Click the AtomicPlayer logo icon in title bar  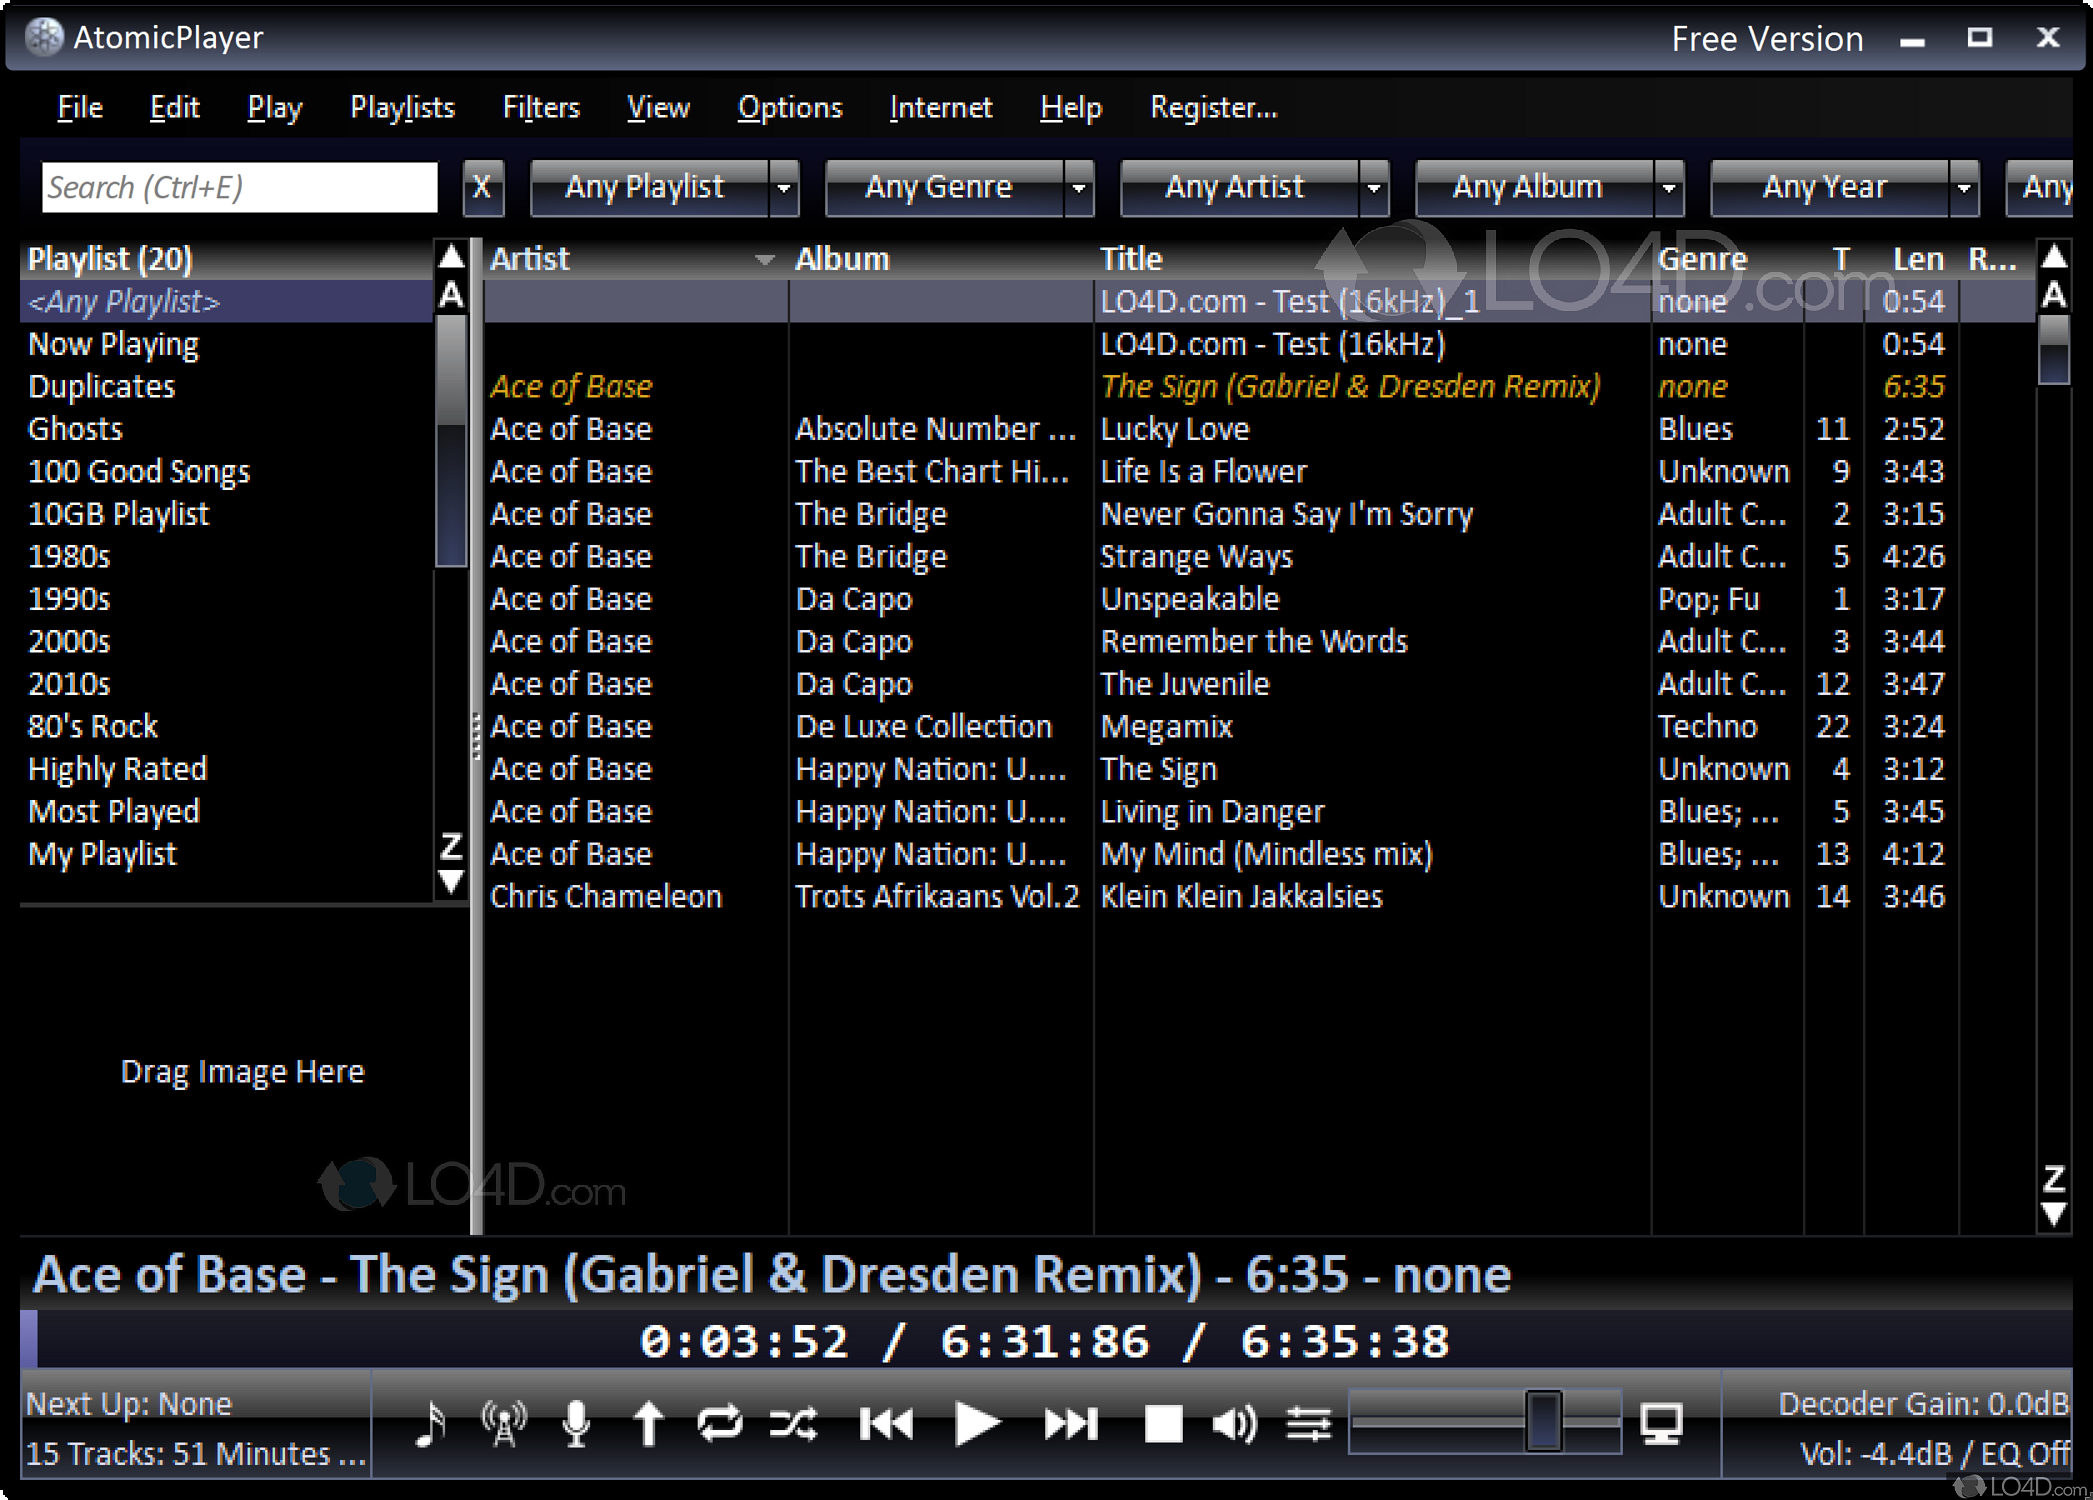click(44, 37)
